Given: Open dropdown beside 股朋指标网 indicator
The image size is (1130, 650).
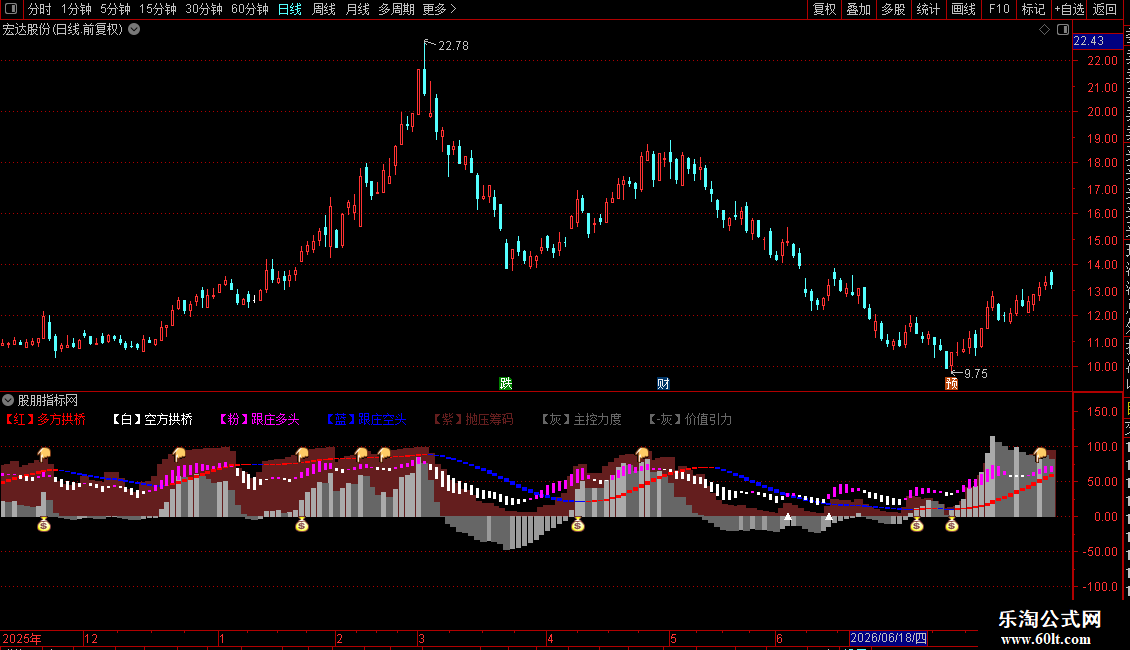Looking at the screenshot, I should click(x=8, y=400).
